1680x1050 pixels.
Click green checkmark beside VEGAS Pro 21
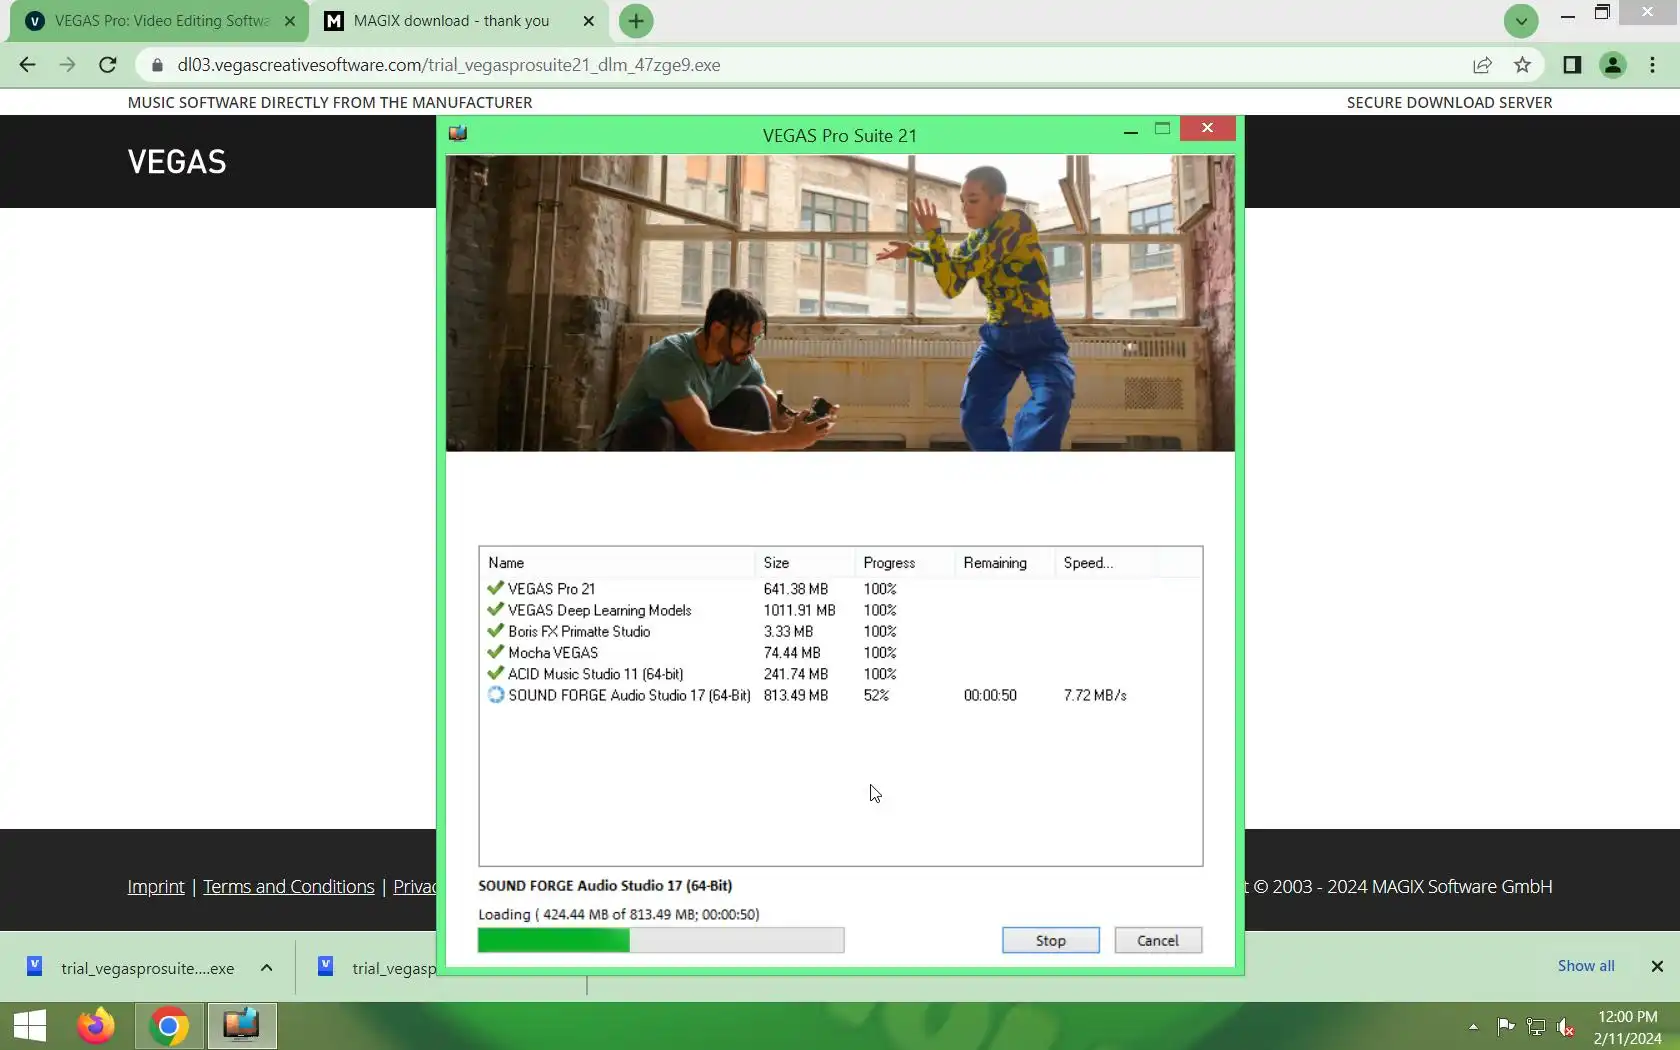click(x=495, y=588)
